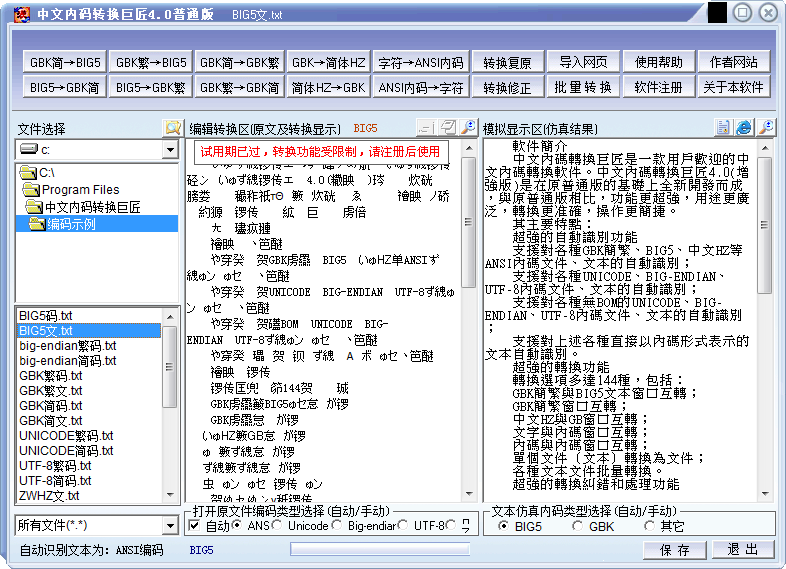
Task: Open 使用帮助 help button
Action: pyautogui.click(x=659, y=62)
